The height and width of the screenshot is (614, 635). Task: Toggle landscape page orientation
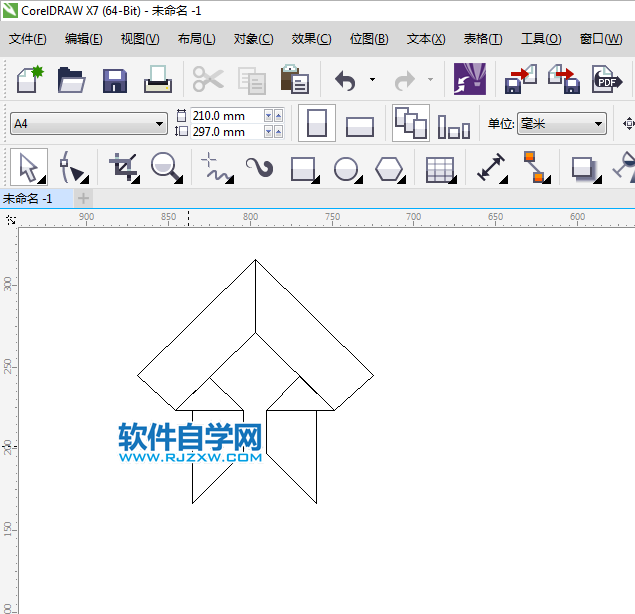(359, 125)
